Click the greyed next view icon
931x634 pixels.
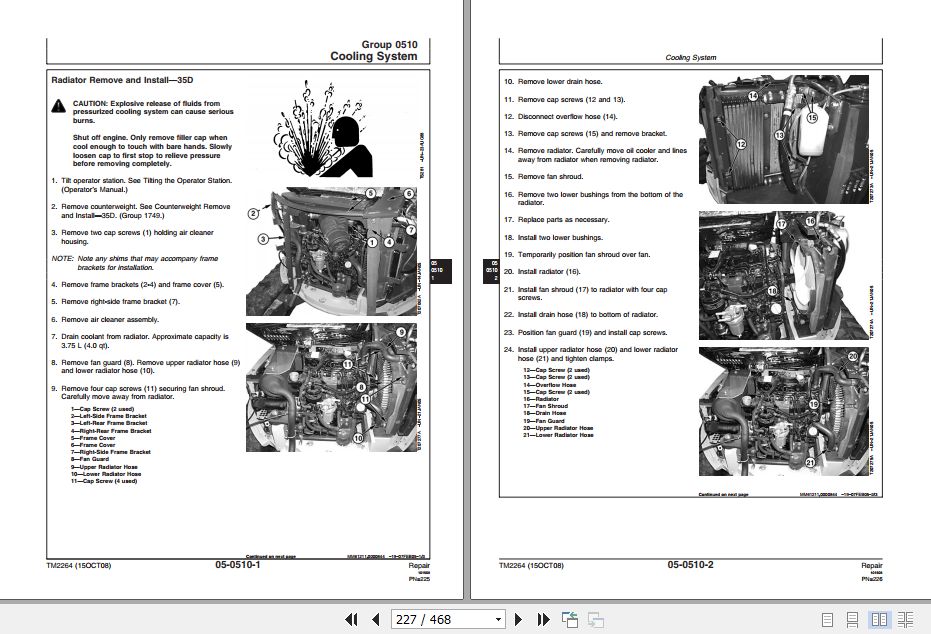tap(596, 620)
